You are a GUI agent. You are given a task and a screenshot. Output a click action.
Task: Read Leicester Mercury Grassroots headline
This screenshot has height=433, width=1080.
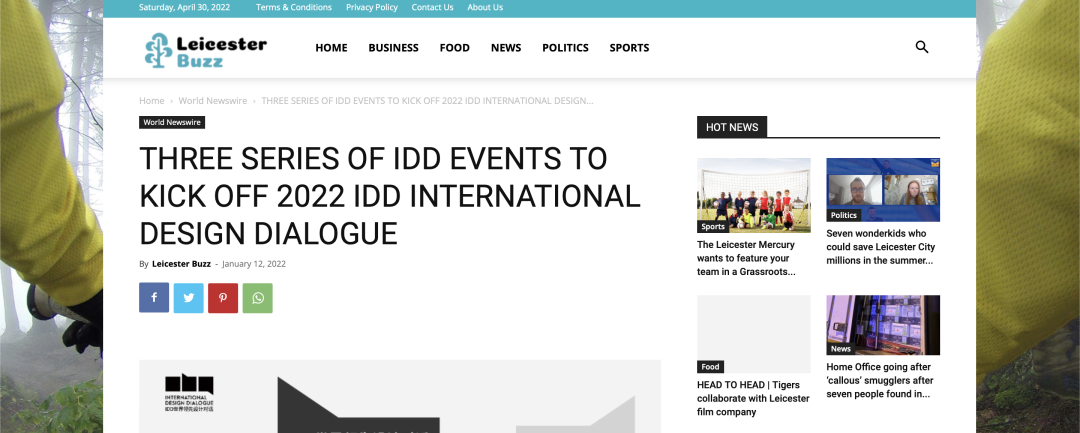747,258
